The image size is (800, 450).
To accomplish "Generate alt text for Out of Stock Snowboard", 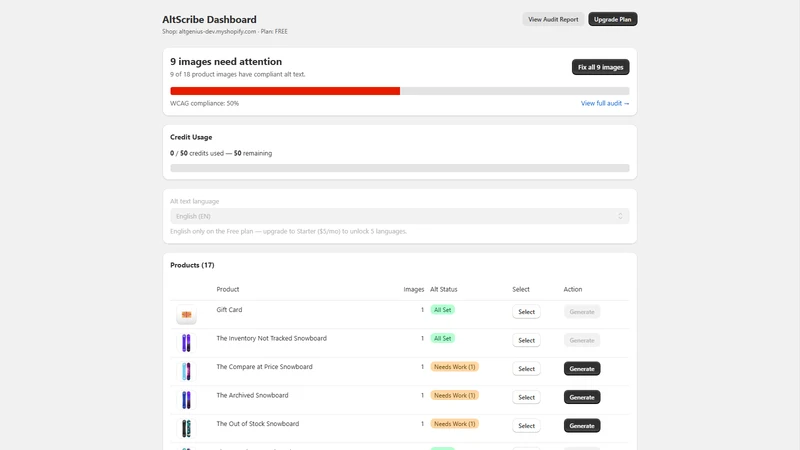I will point(582,426).
